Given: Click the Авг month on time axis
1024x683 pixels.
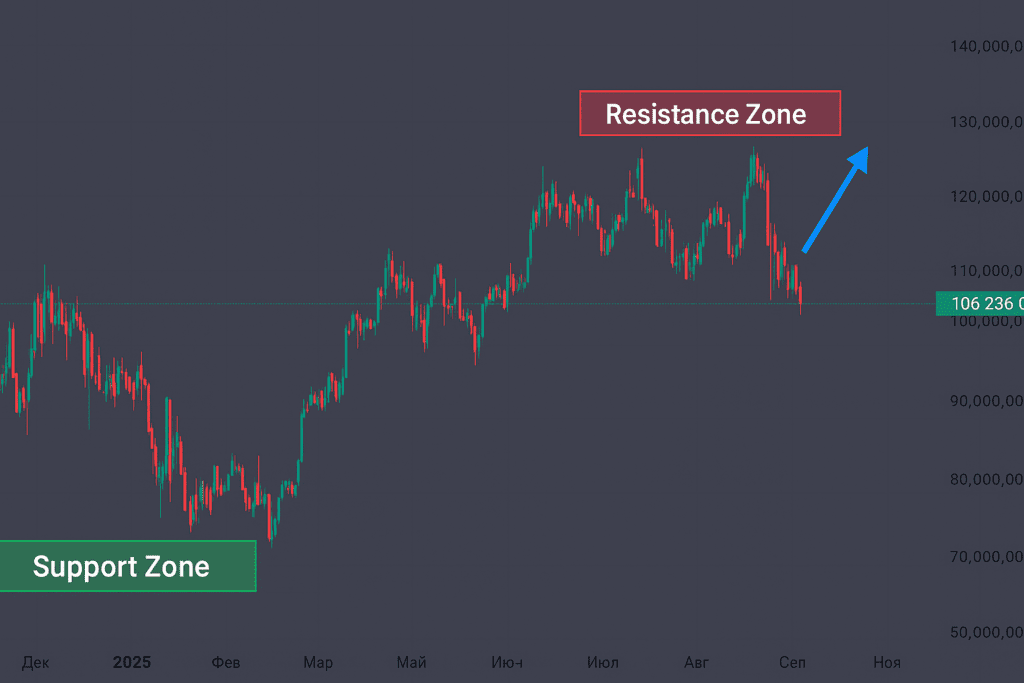Looking at the screenshot, I should pyautogui.click(x=696, y=662).
